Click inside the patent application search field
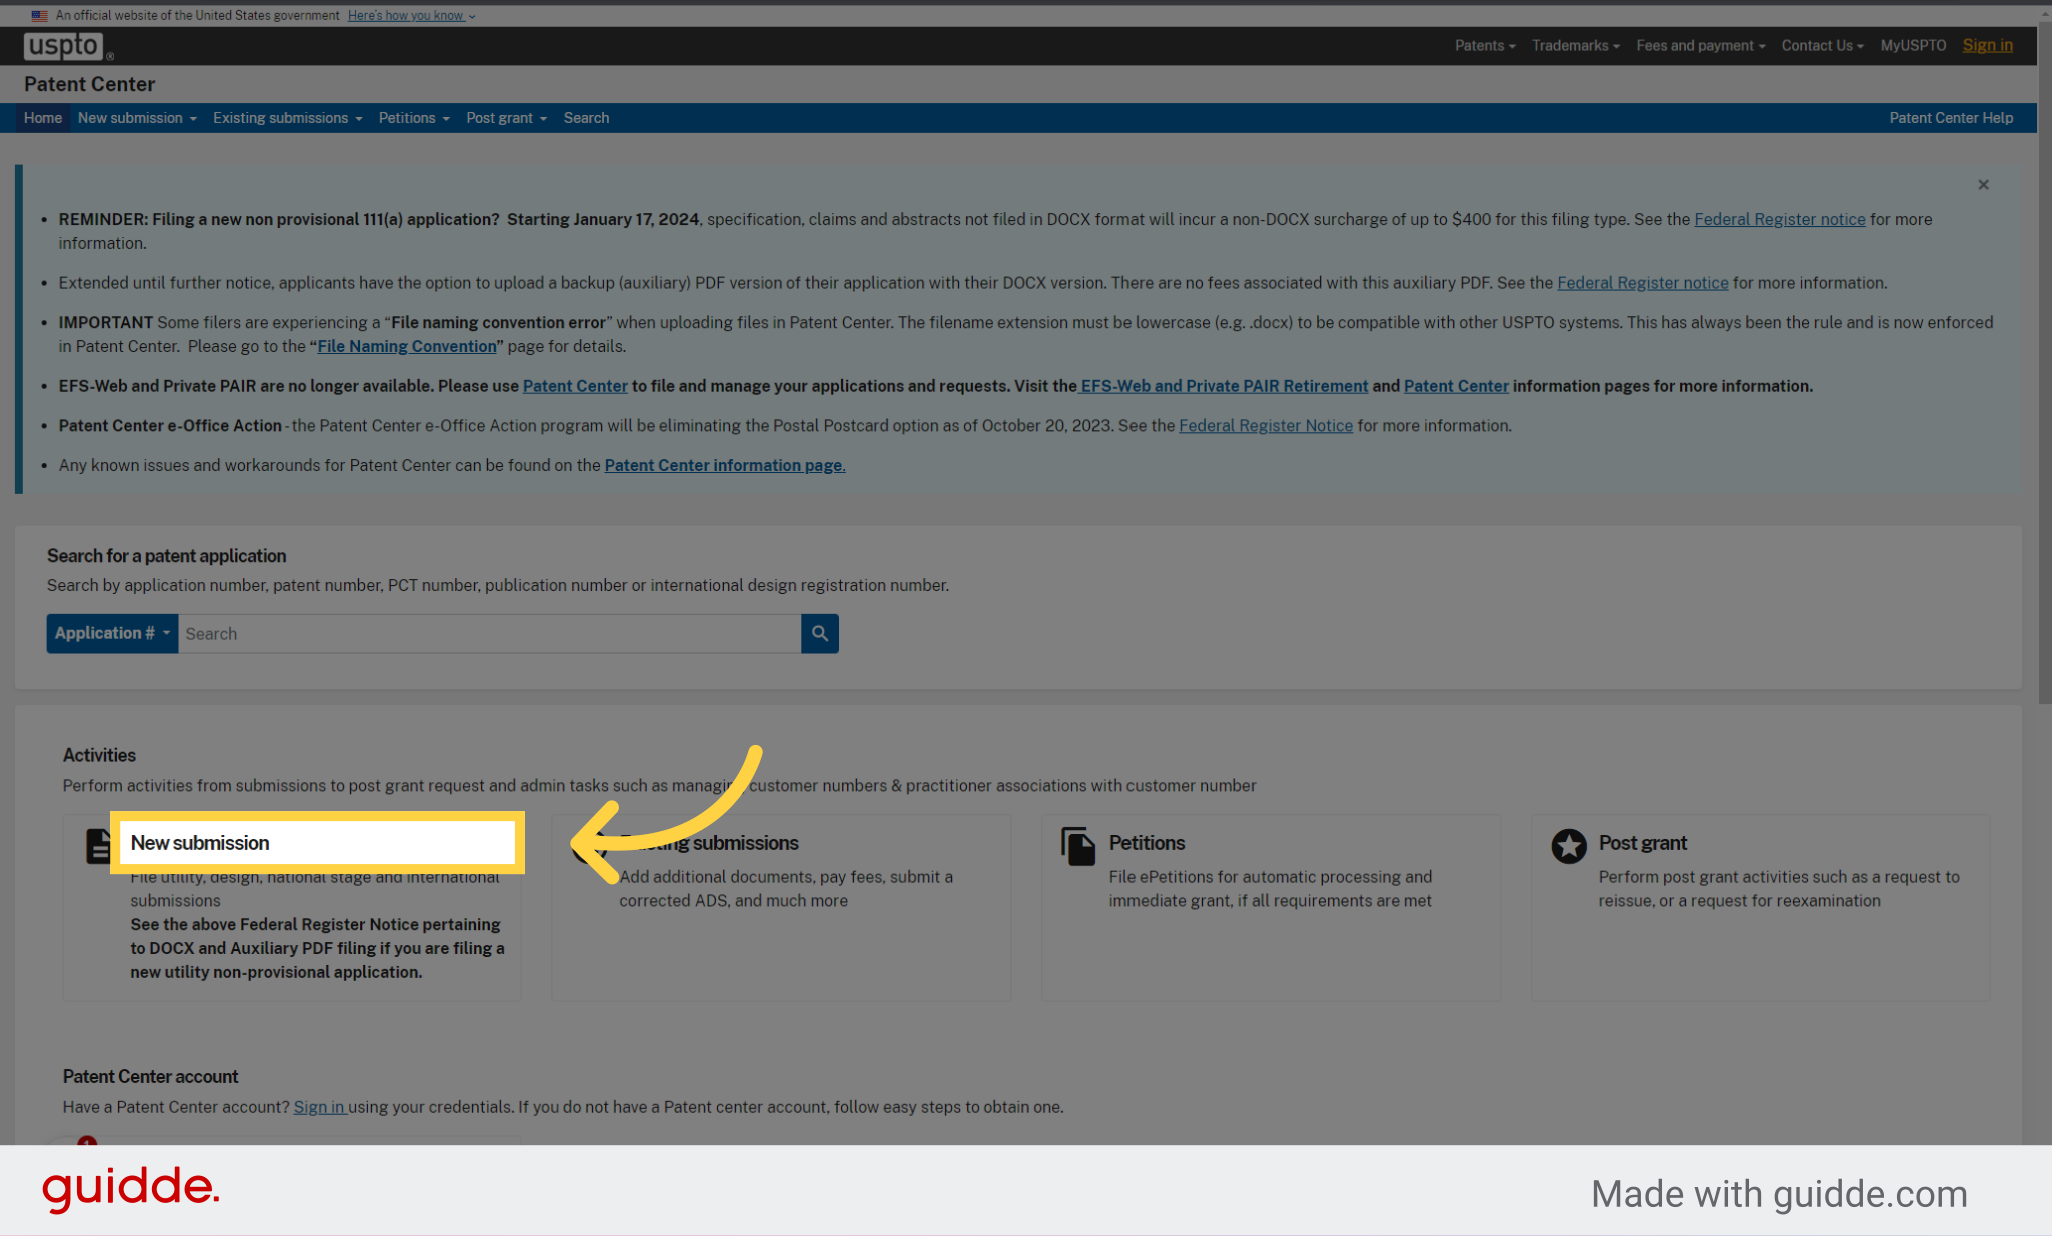 pyautogui.click(x=490, y=633)
